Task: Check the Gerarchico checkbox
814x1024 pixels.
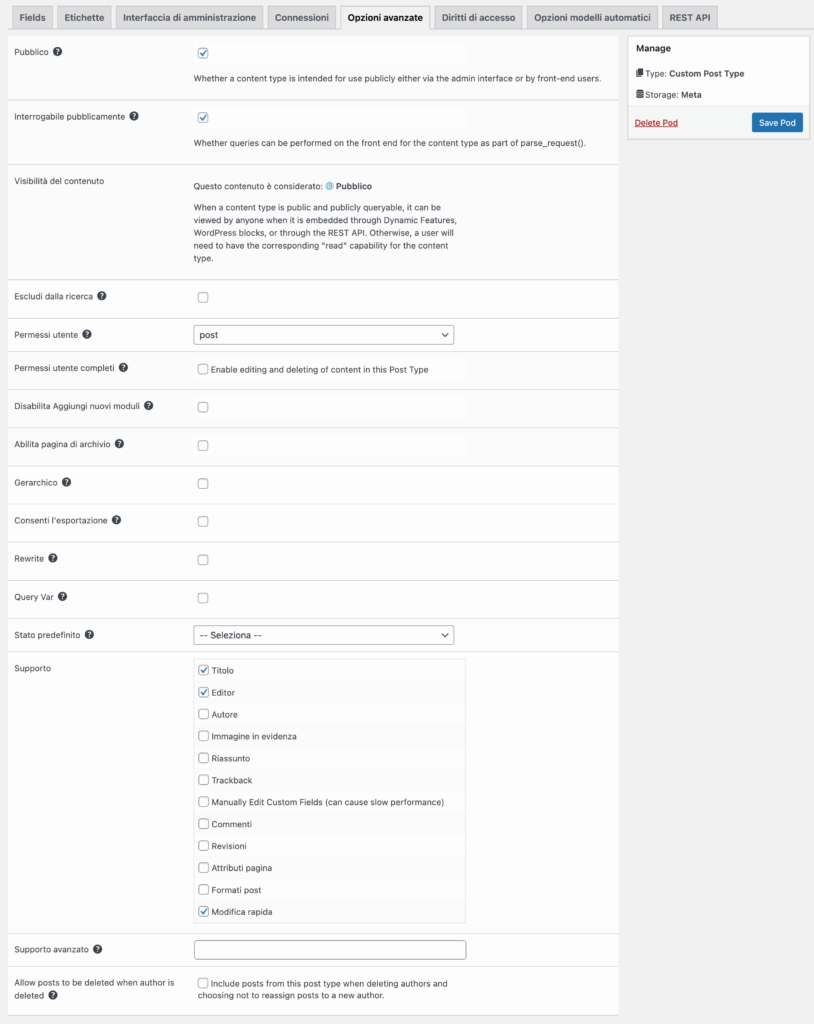Action: pyautogui.click(x=203, y=483)
